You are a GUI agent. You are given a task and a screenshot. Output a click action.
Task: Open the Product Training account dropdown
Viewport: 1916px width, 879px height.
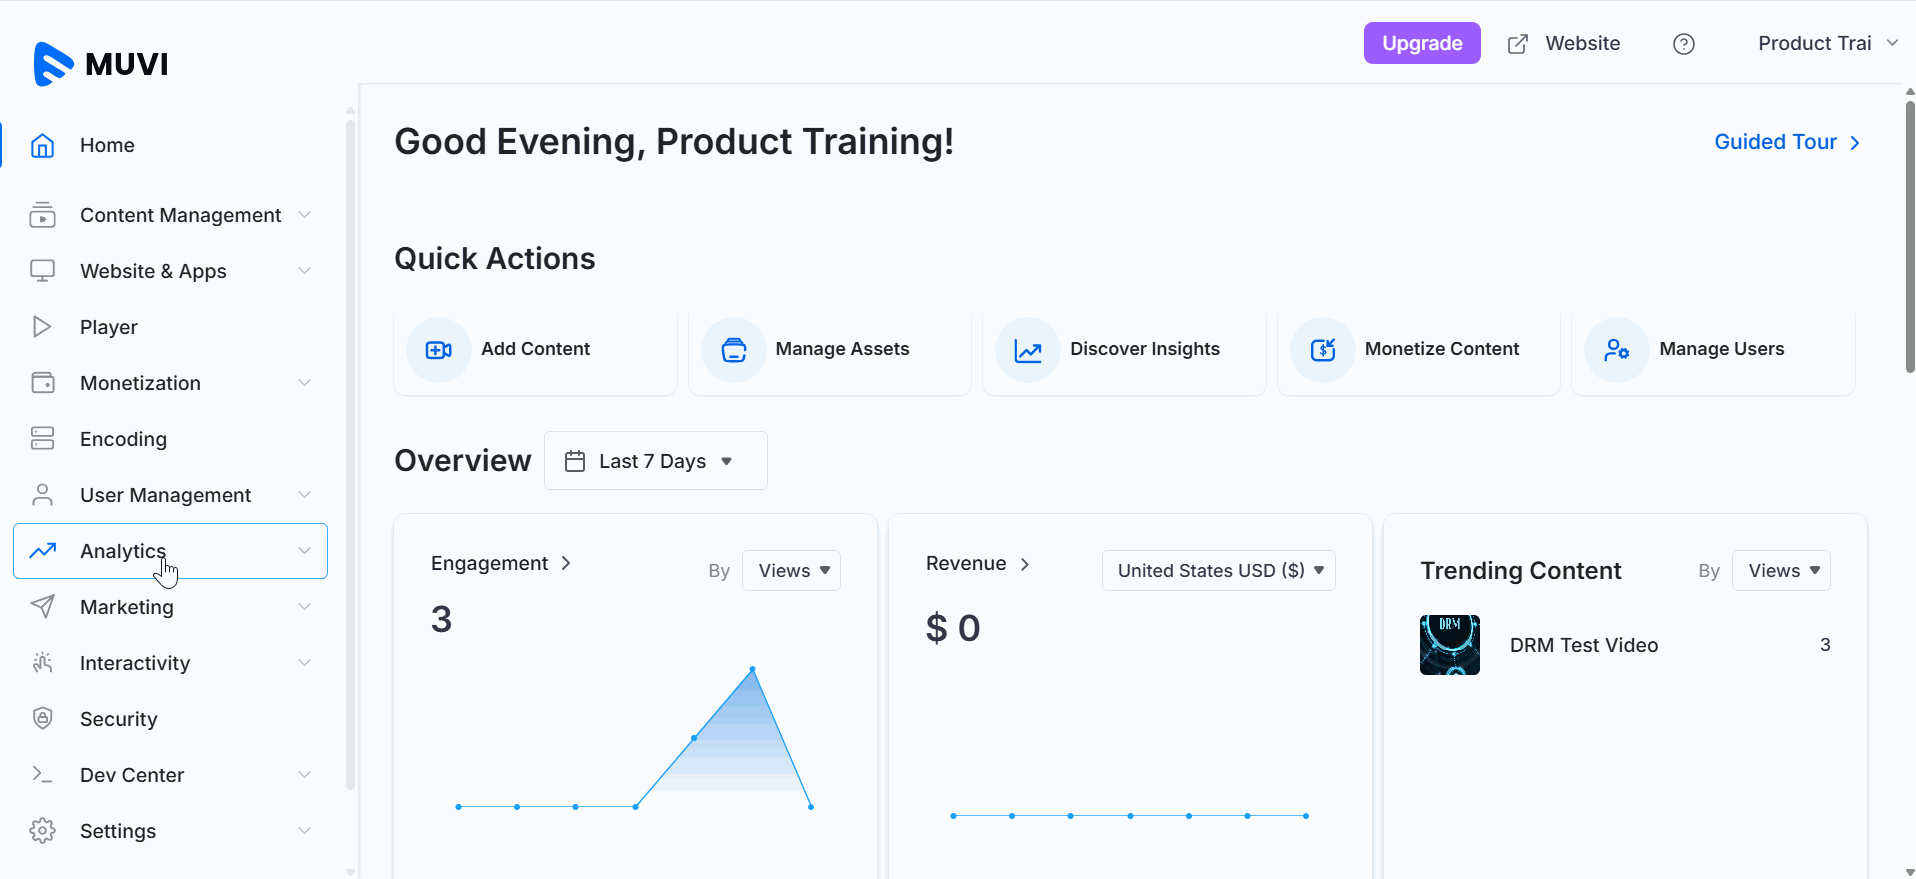tap(1827, 43)
